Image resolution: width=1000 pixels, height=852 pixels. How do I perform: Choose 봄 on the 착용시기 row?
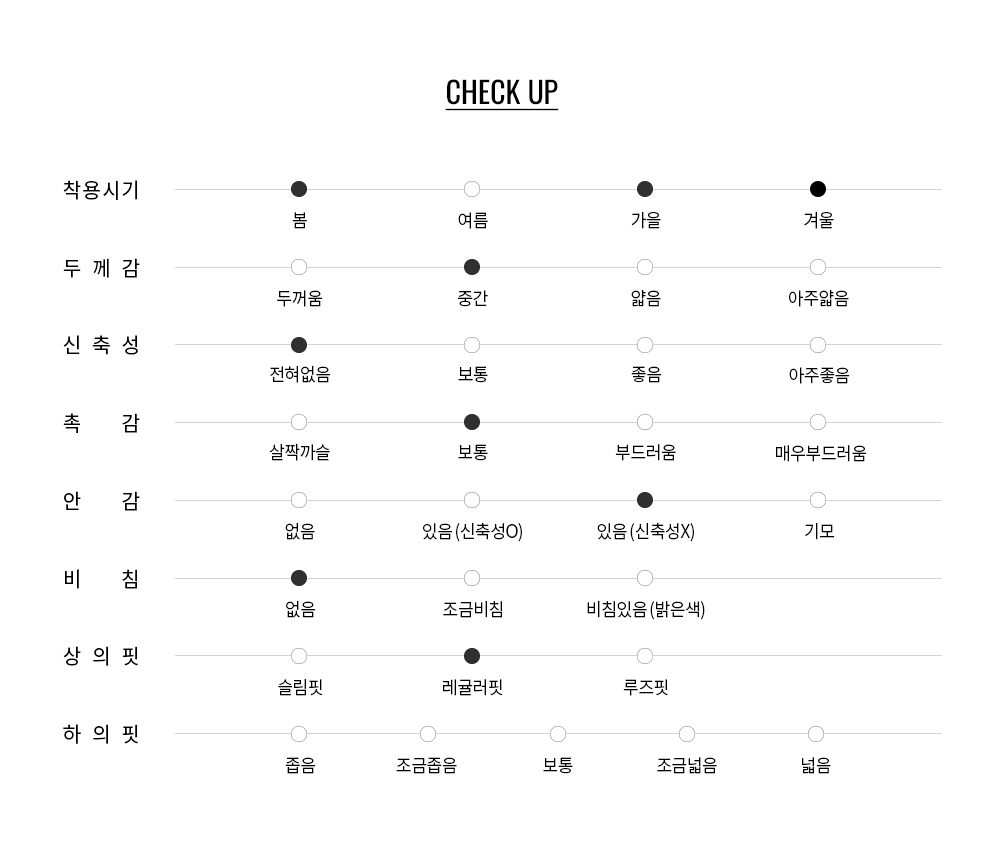click(x=299, y=189)
